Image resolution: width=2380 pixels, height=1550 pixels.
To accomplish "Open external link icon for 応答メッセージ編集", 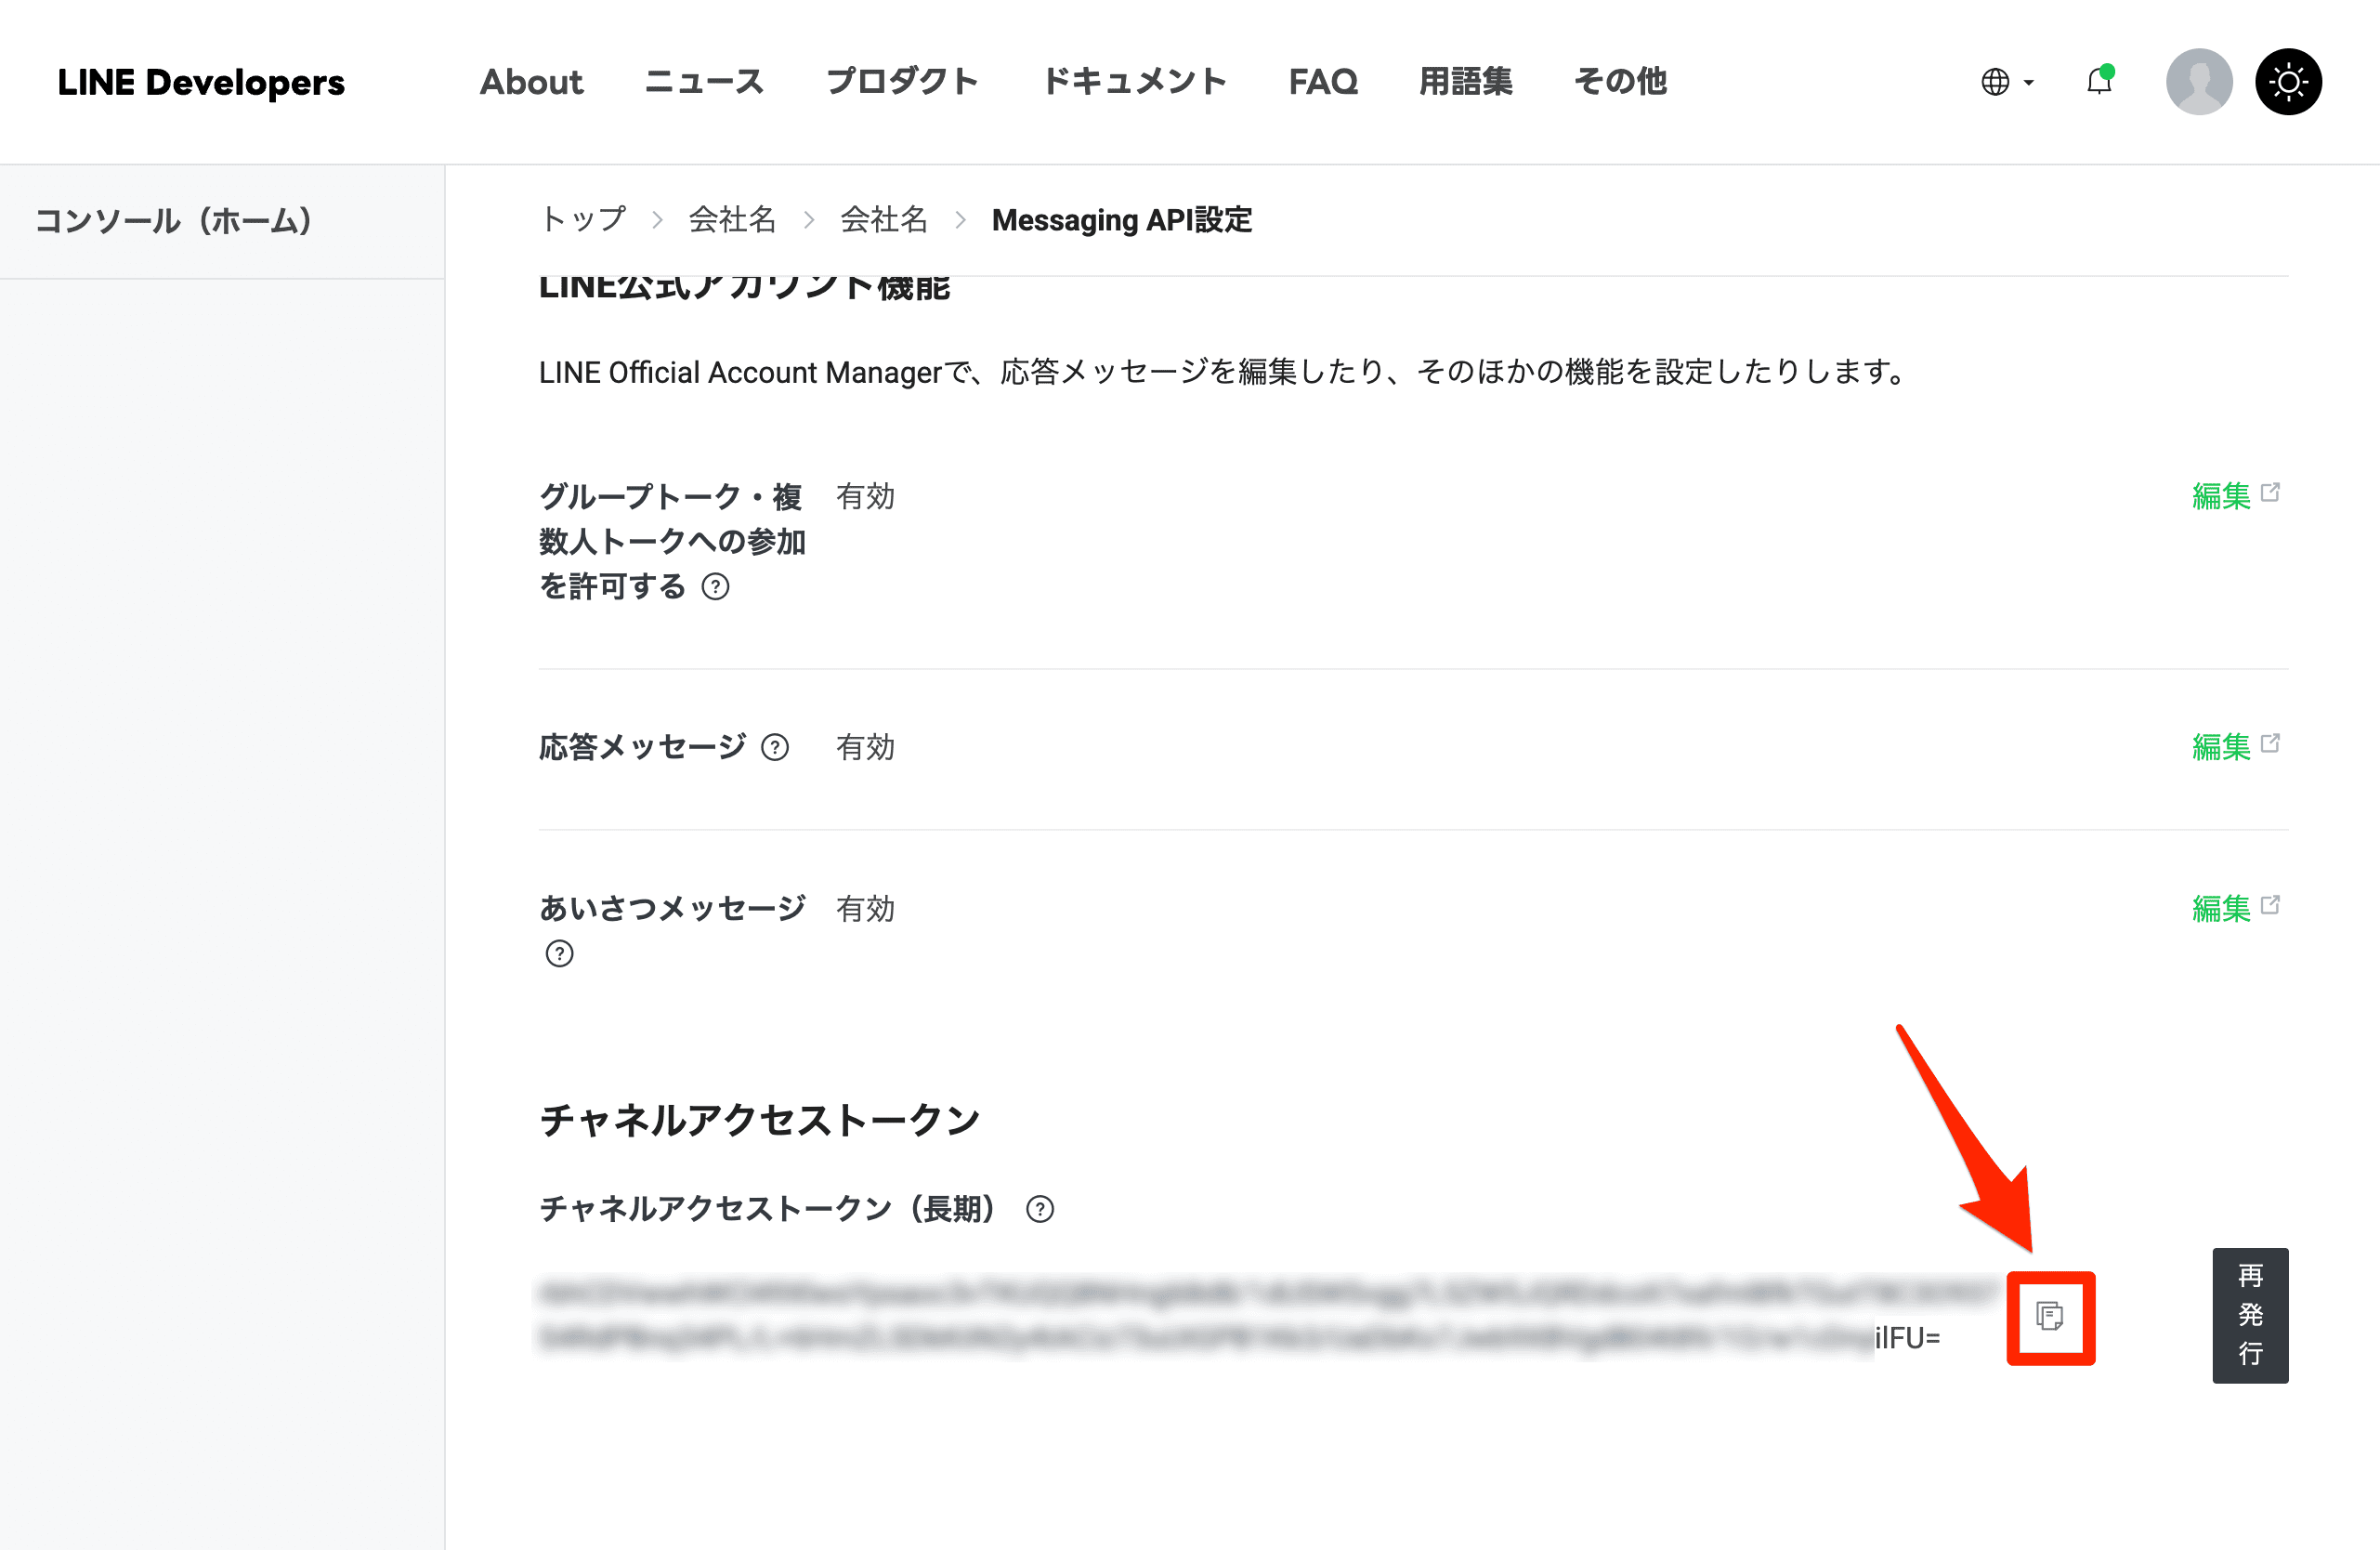I will tap(2271, 743).
